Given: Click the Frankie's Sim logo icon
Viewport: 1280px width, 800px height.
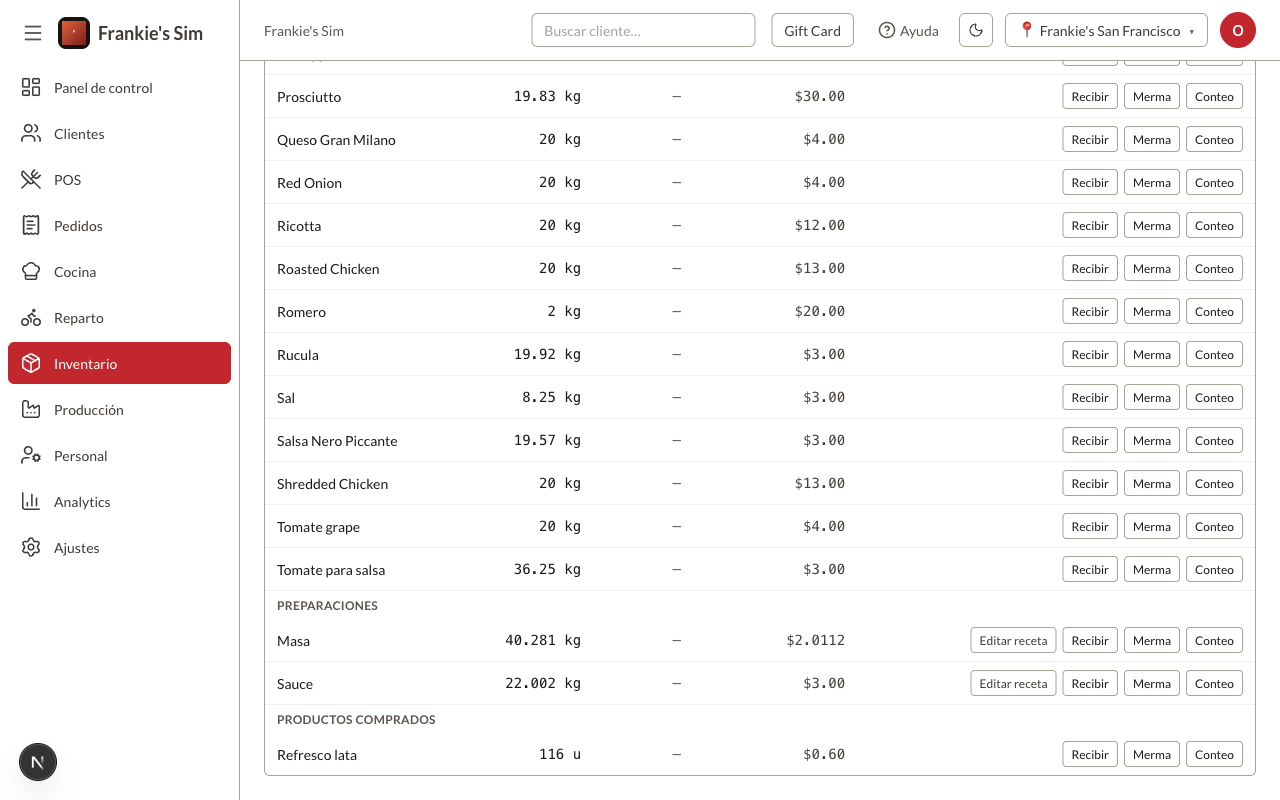Looking at the screenshot, I should pyautogui.click(x=74, y=33).
